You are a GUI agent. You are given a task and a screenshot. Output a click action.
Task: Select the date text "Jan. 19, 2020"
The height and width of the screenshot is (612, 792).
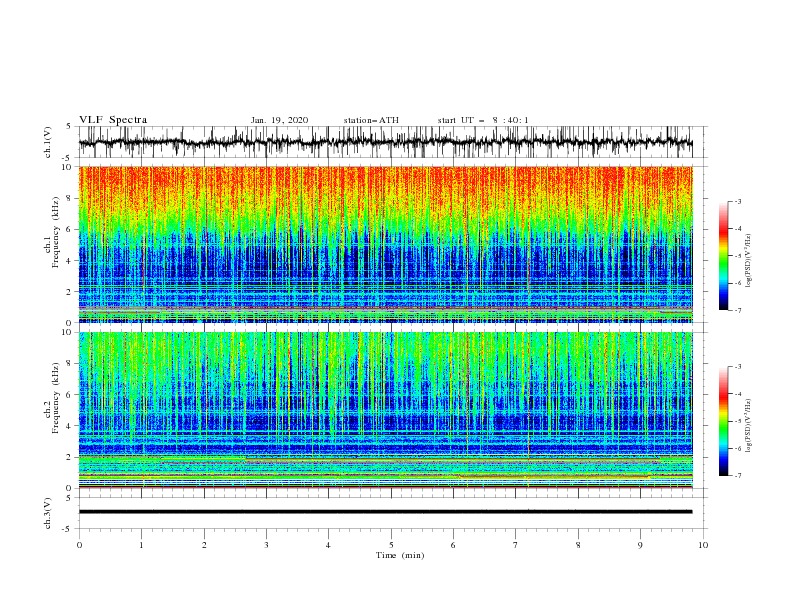279,120
